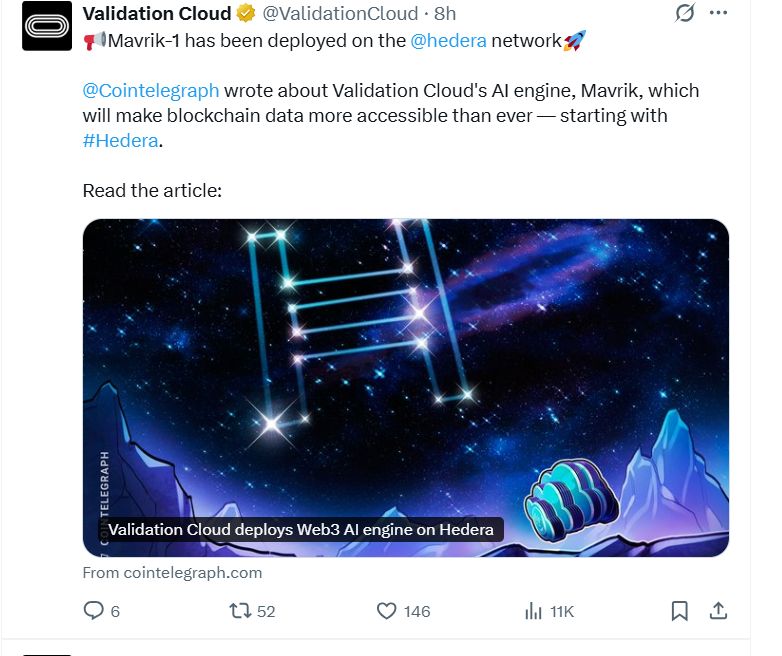The width and height of the screenshot is (782, 656).
Task: Click the Grok icon on the tweet
Action: [685, 14]
